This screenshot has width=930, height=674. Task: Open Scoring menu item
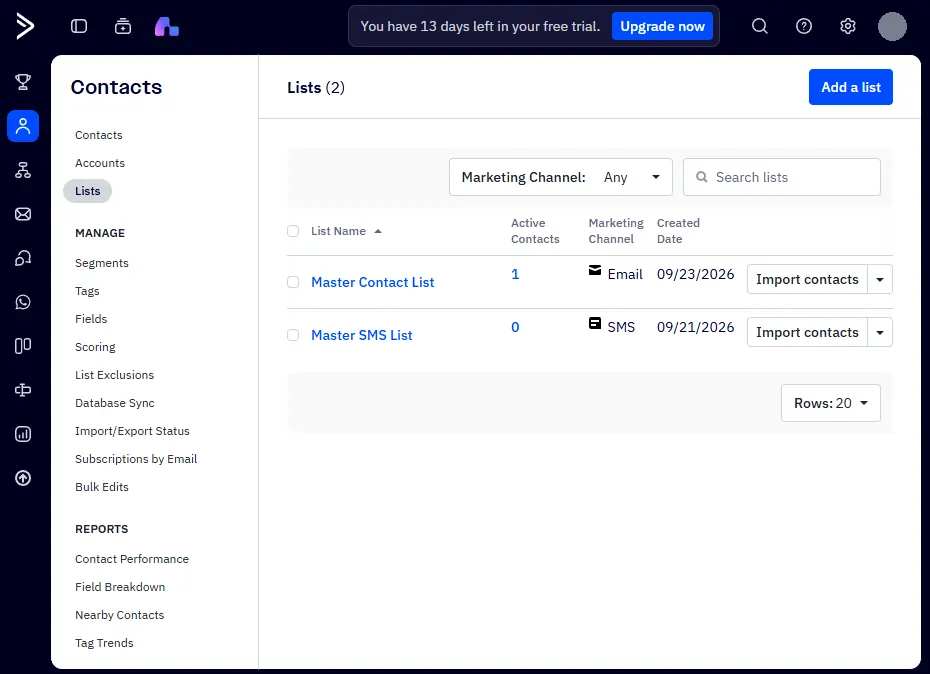(x=95, y=347)
